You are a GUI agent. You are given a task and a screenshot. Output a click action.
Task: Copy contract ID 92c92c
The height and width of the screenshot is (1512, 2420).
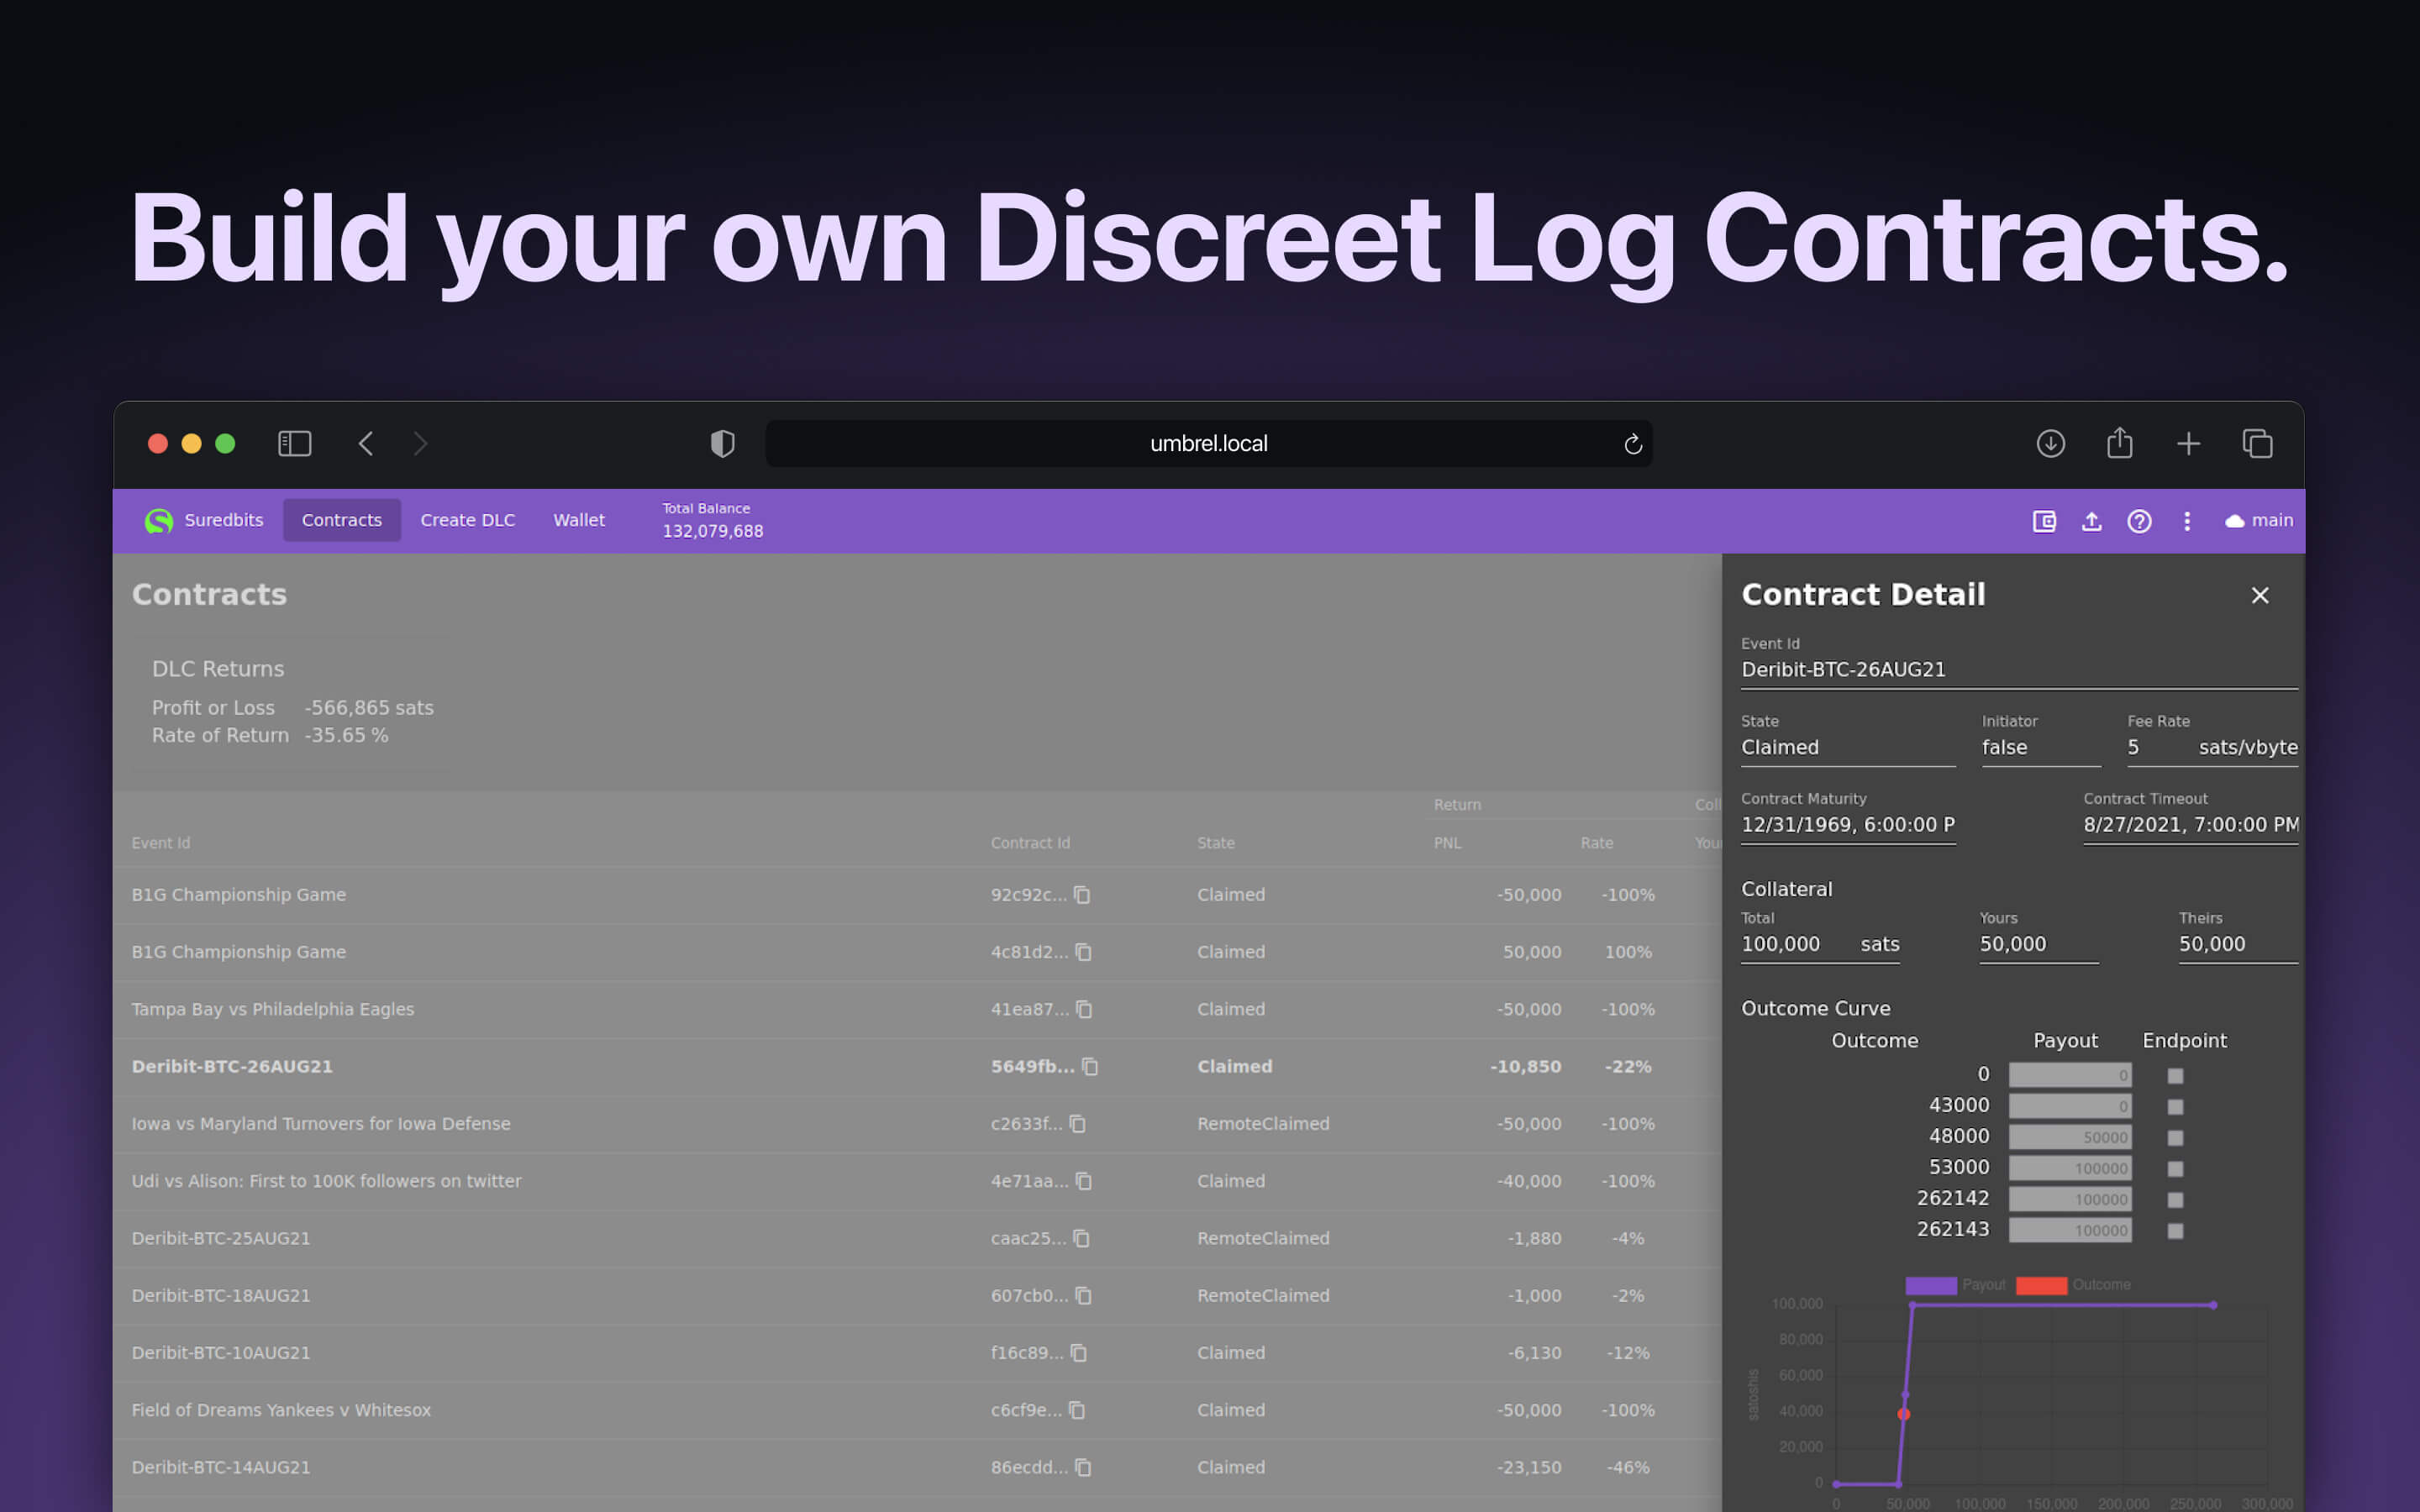[x=1082, y=895]
